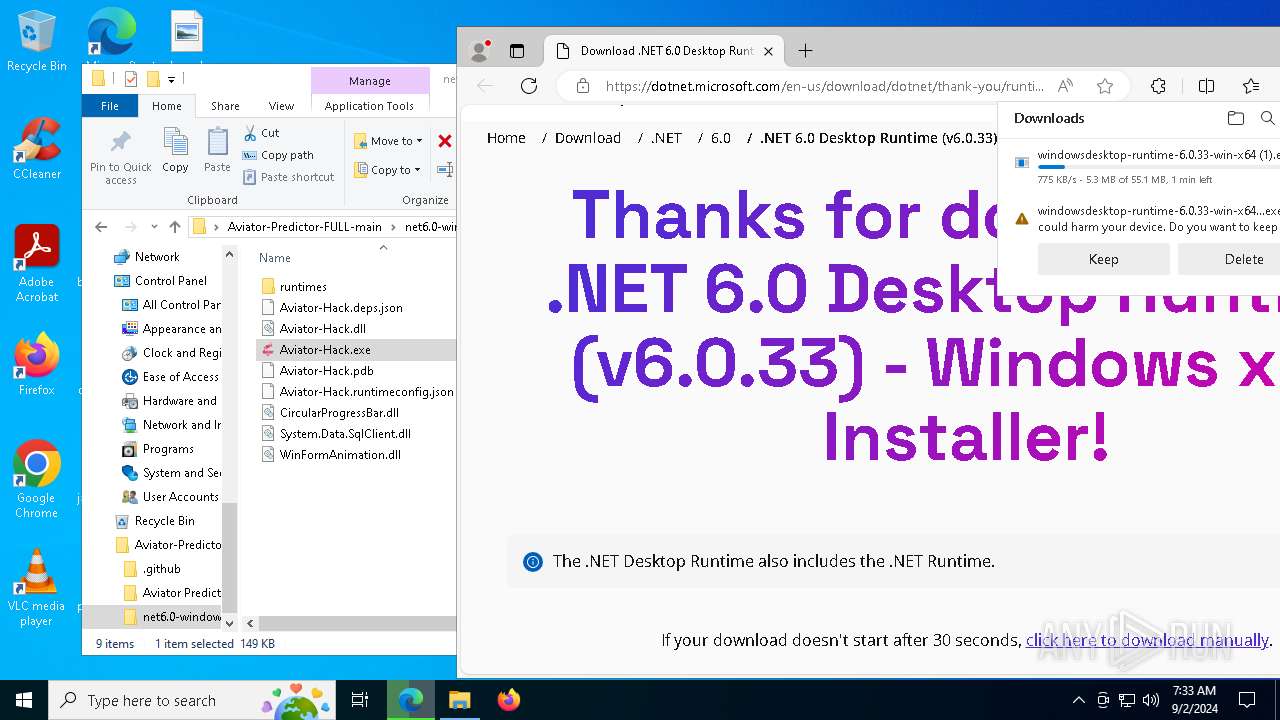This screenshot has width=1280, height=720.
Task: Open Firefox from the taskbar
Action: tap(509, 700)
